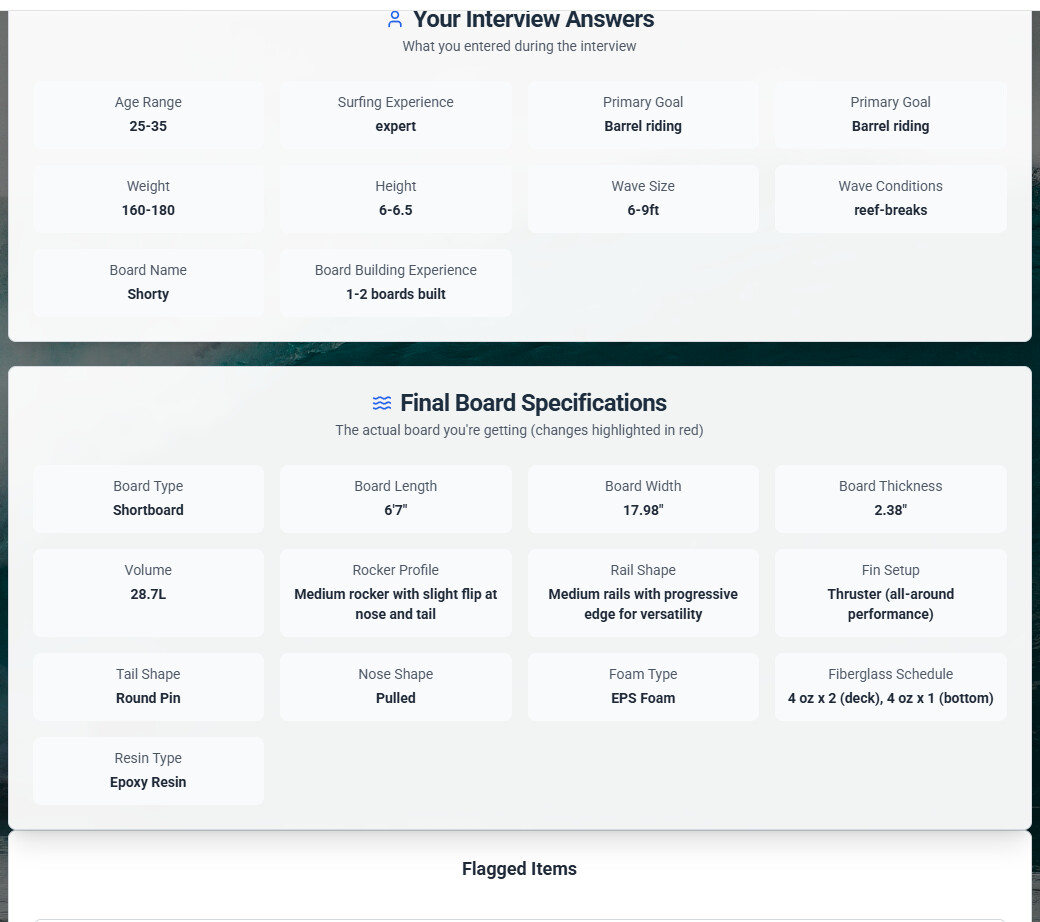The image size is (1040, 922).
Task: Click the Height 6-6.5 card
Action: (395, 199)
